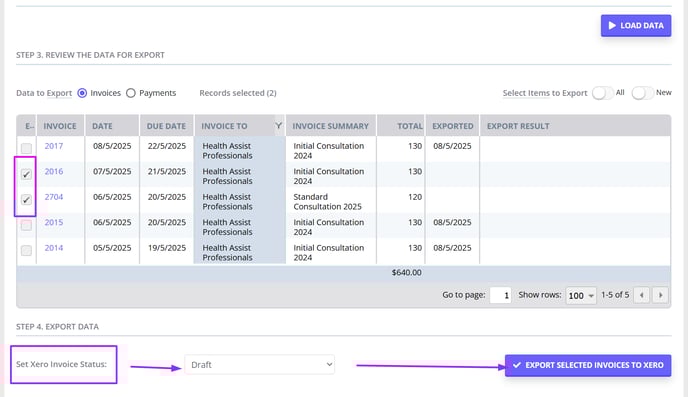Image resolution: width=688 pixels, height=397 pixels.
Task: Open invoice 2704 link
Action: [54, 197]
